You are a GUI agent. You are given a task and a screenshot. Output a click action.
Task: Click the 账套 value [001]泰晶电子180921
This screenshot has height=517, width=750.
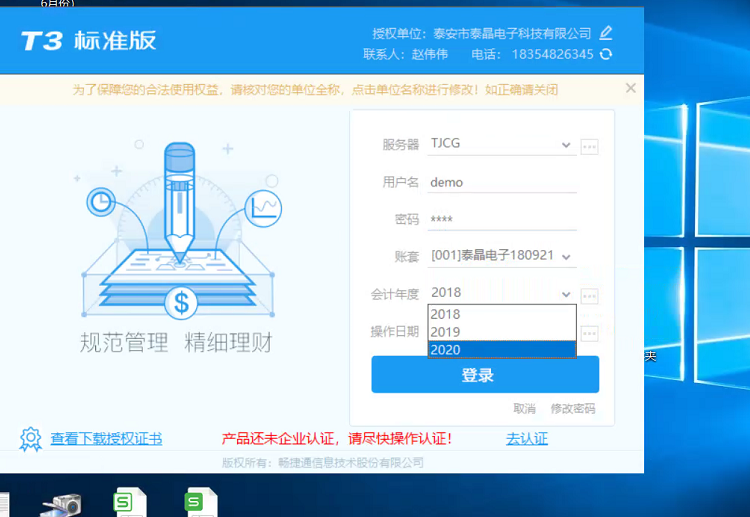click(x=492, y=255)
